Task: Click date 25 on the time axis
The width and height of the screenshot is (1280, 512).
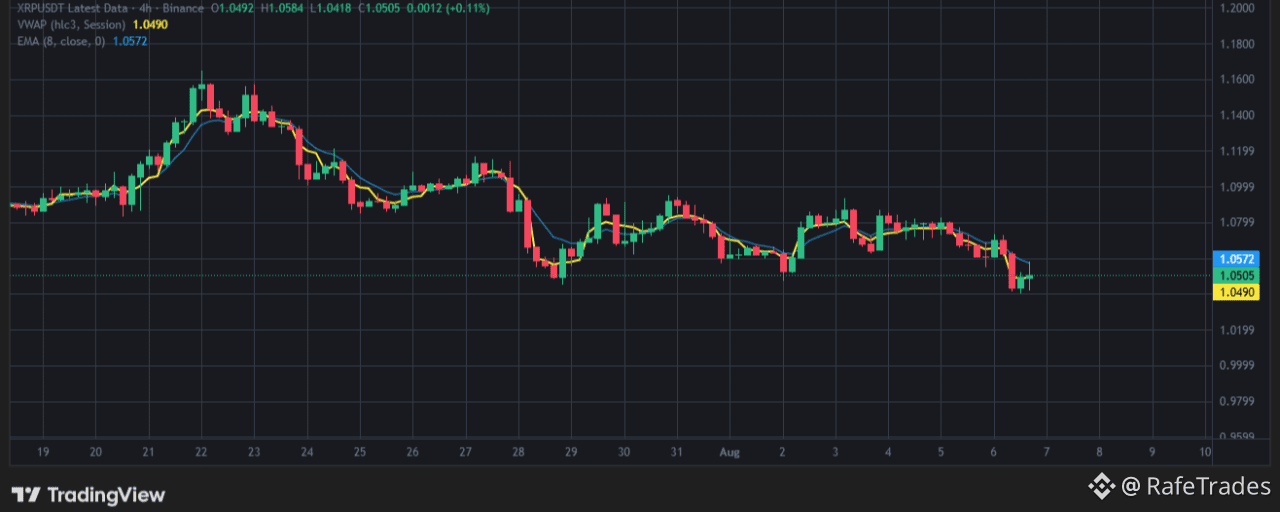Action: [360, 452]
